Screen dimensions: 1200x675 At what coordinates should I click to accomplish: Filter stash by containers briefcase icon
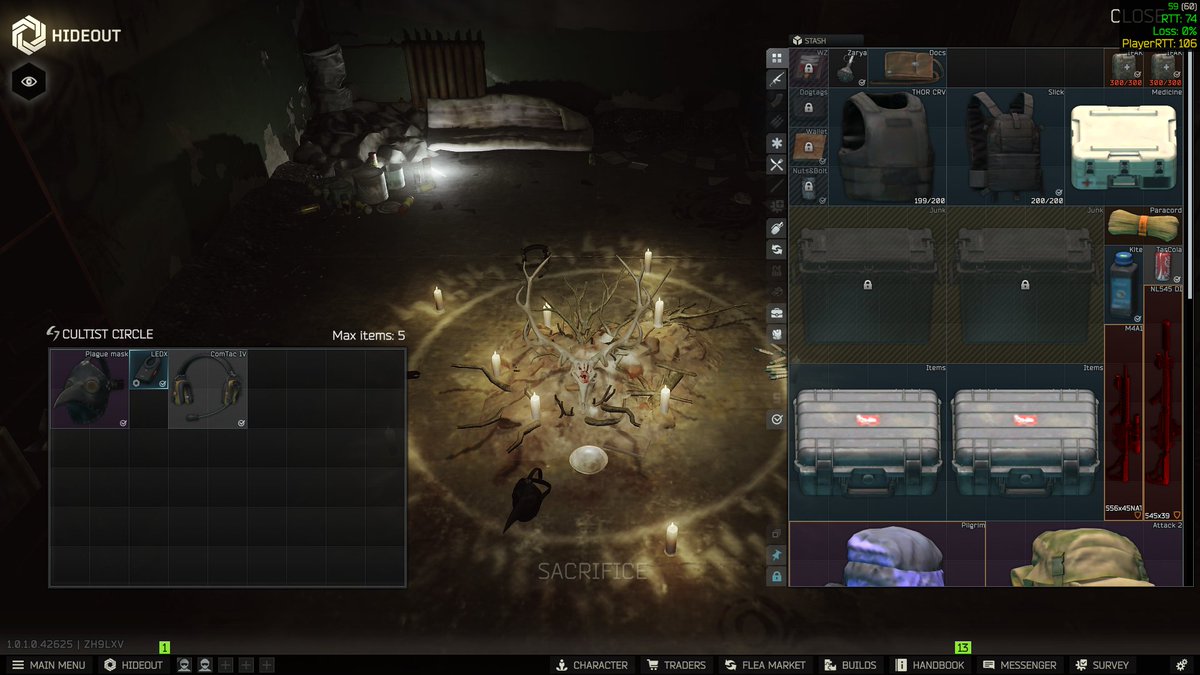click(x=776, y=313)
